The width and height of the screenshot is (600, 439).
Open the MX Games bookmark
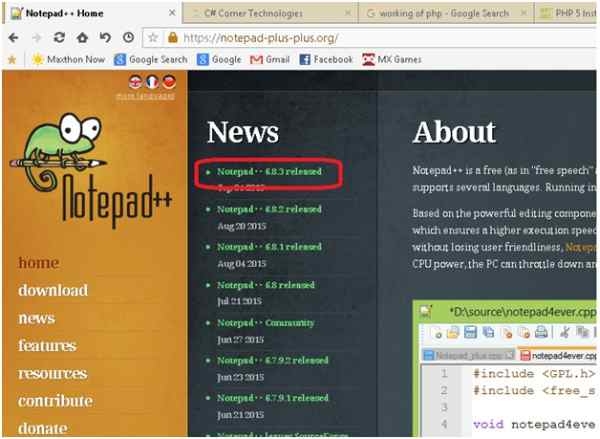392,59
